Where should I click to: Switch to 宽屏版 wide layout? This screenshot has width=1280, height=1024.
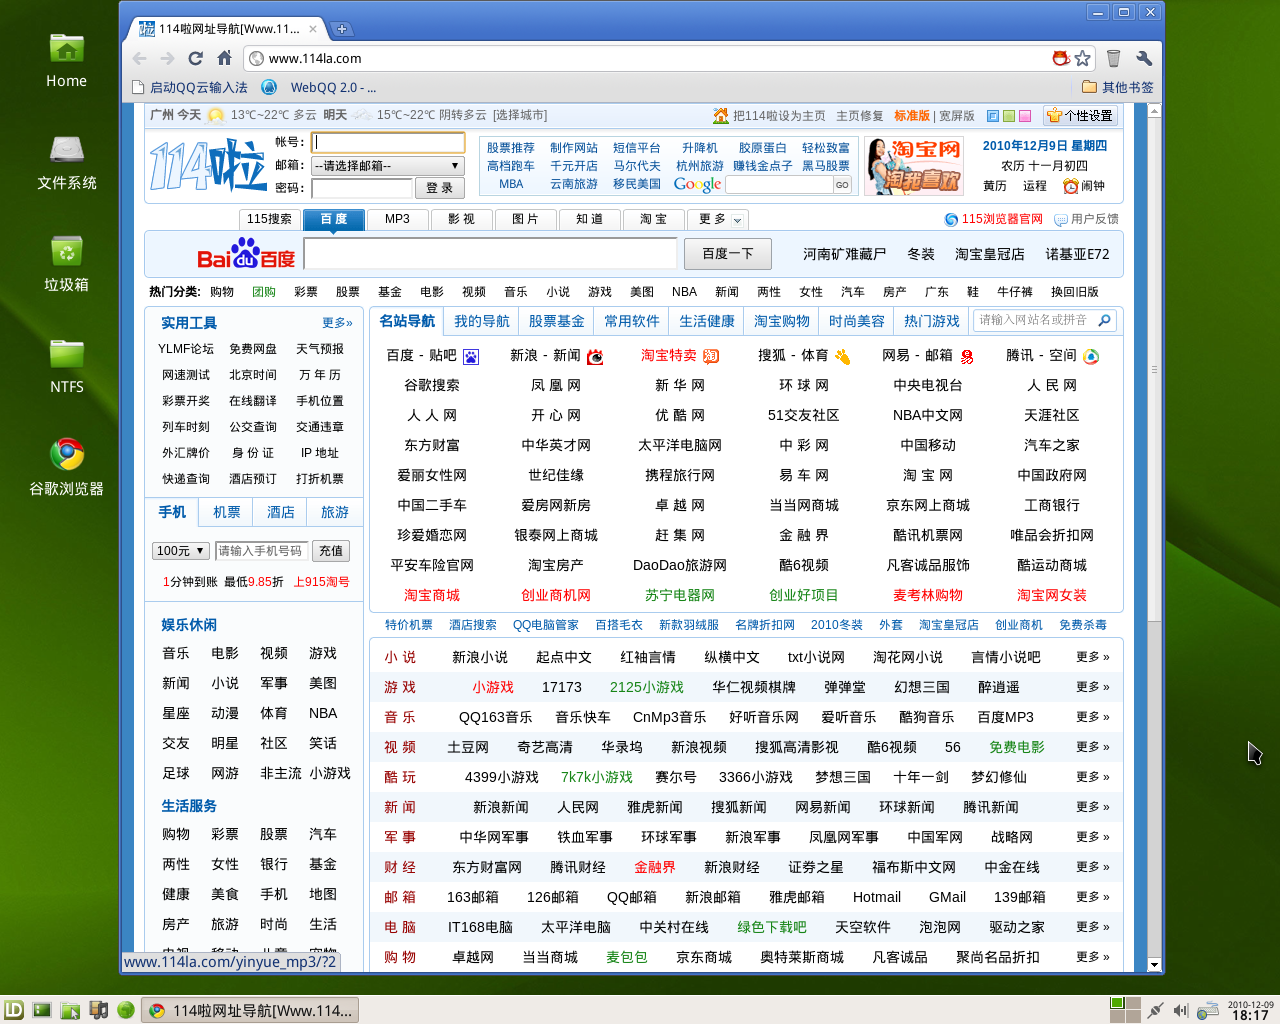coord(957,116)
